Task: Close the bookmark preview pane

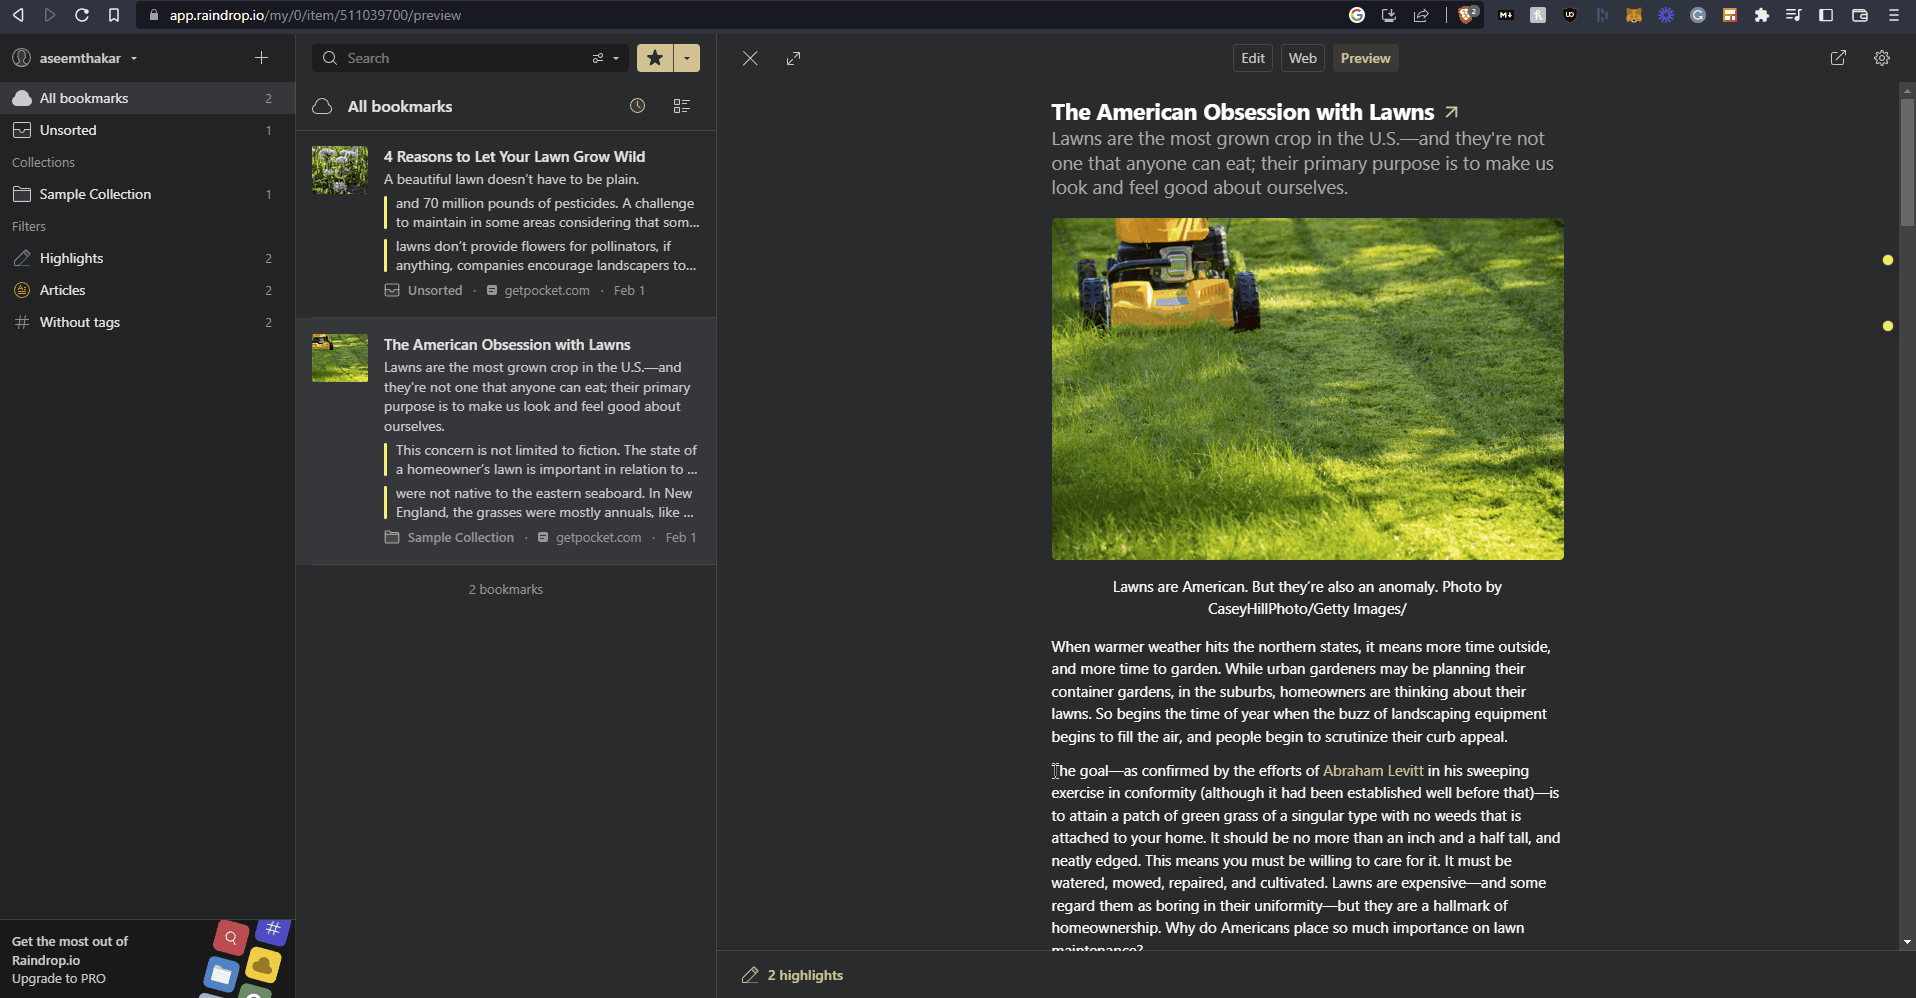Action: click(x=750, y=58)
